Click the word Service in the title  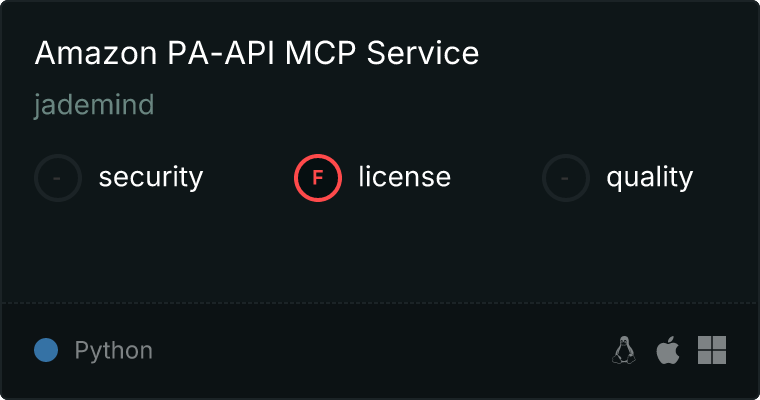(423, 53)
